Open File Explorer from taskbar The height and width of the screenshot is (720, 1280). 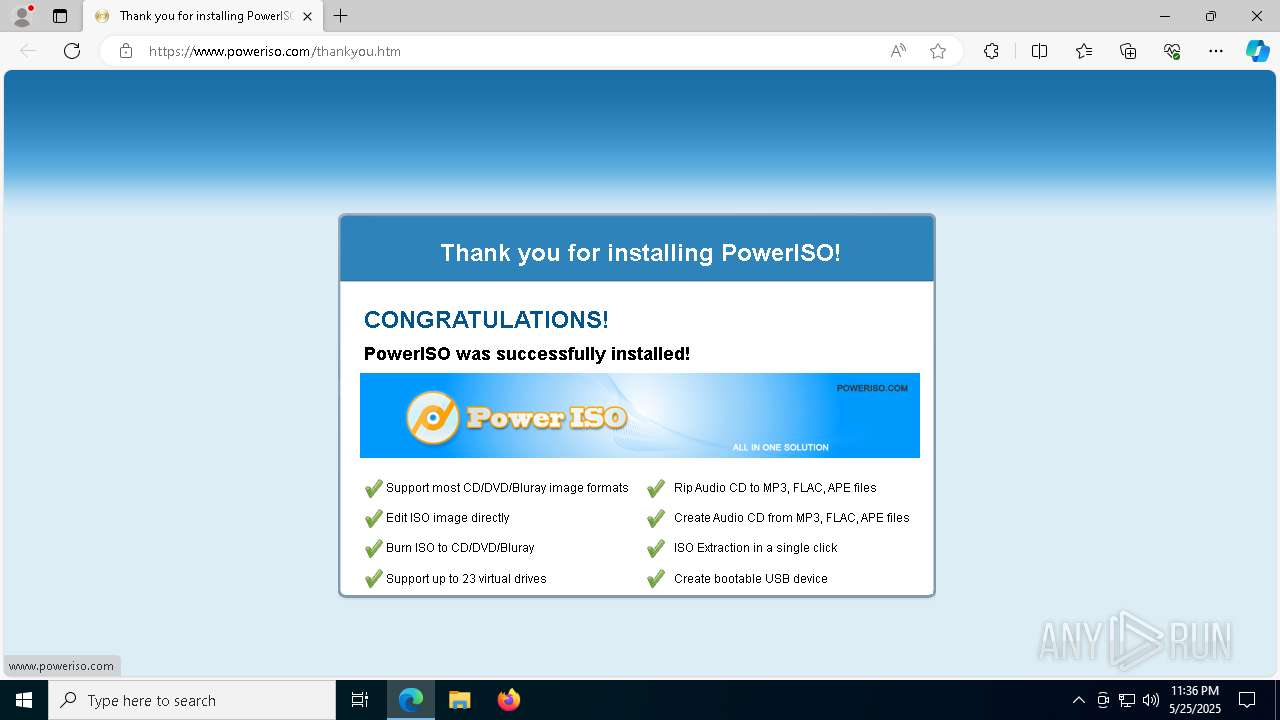459,700
